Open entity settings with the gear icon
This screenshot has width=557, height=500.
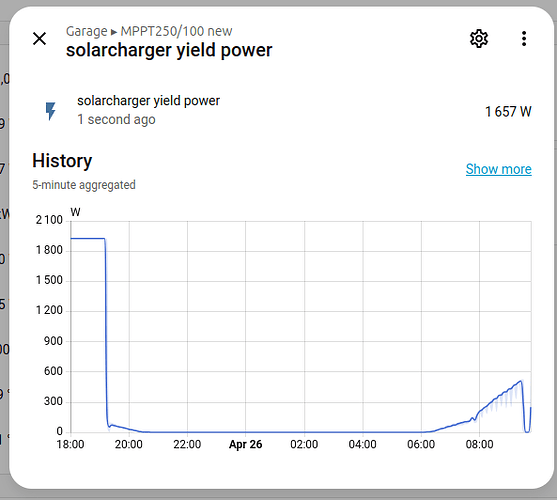pos(479,38)
